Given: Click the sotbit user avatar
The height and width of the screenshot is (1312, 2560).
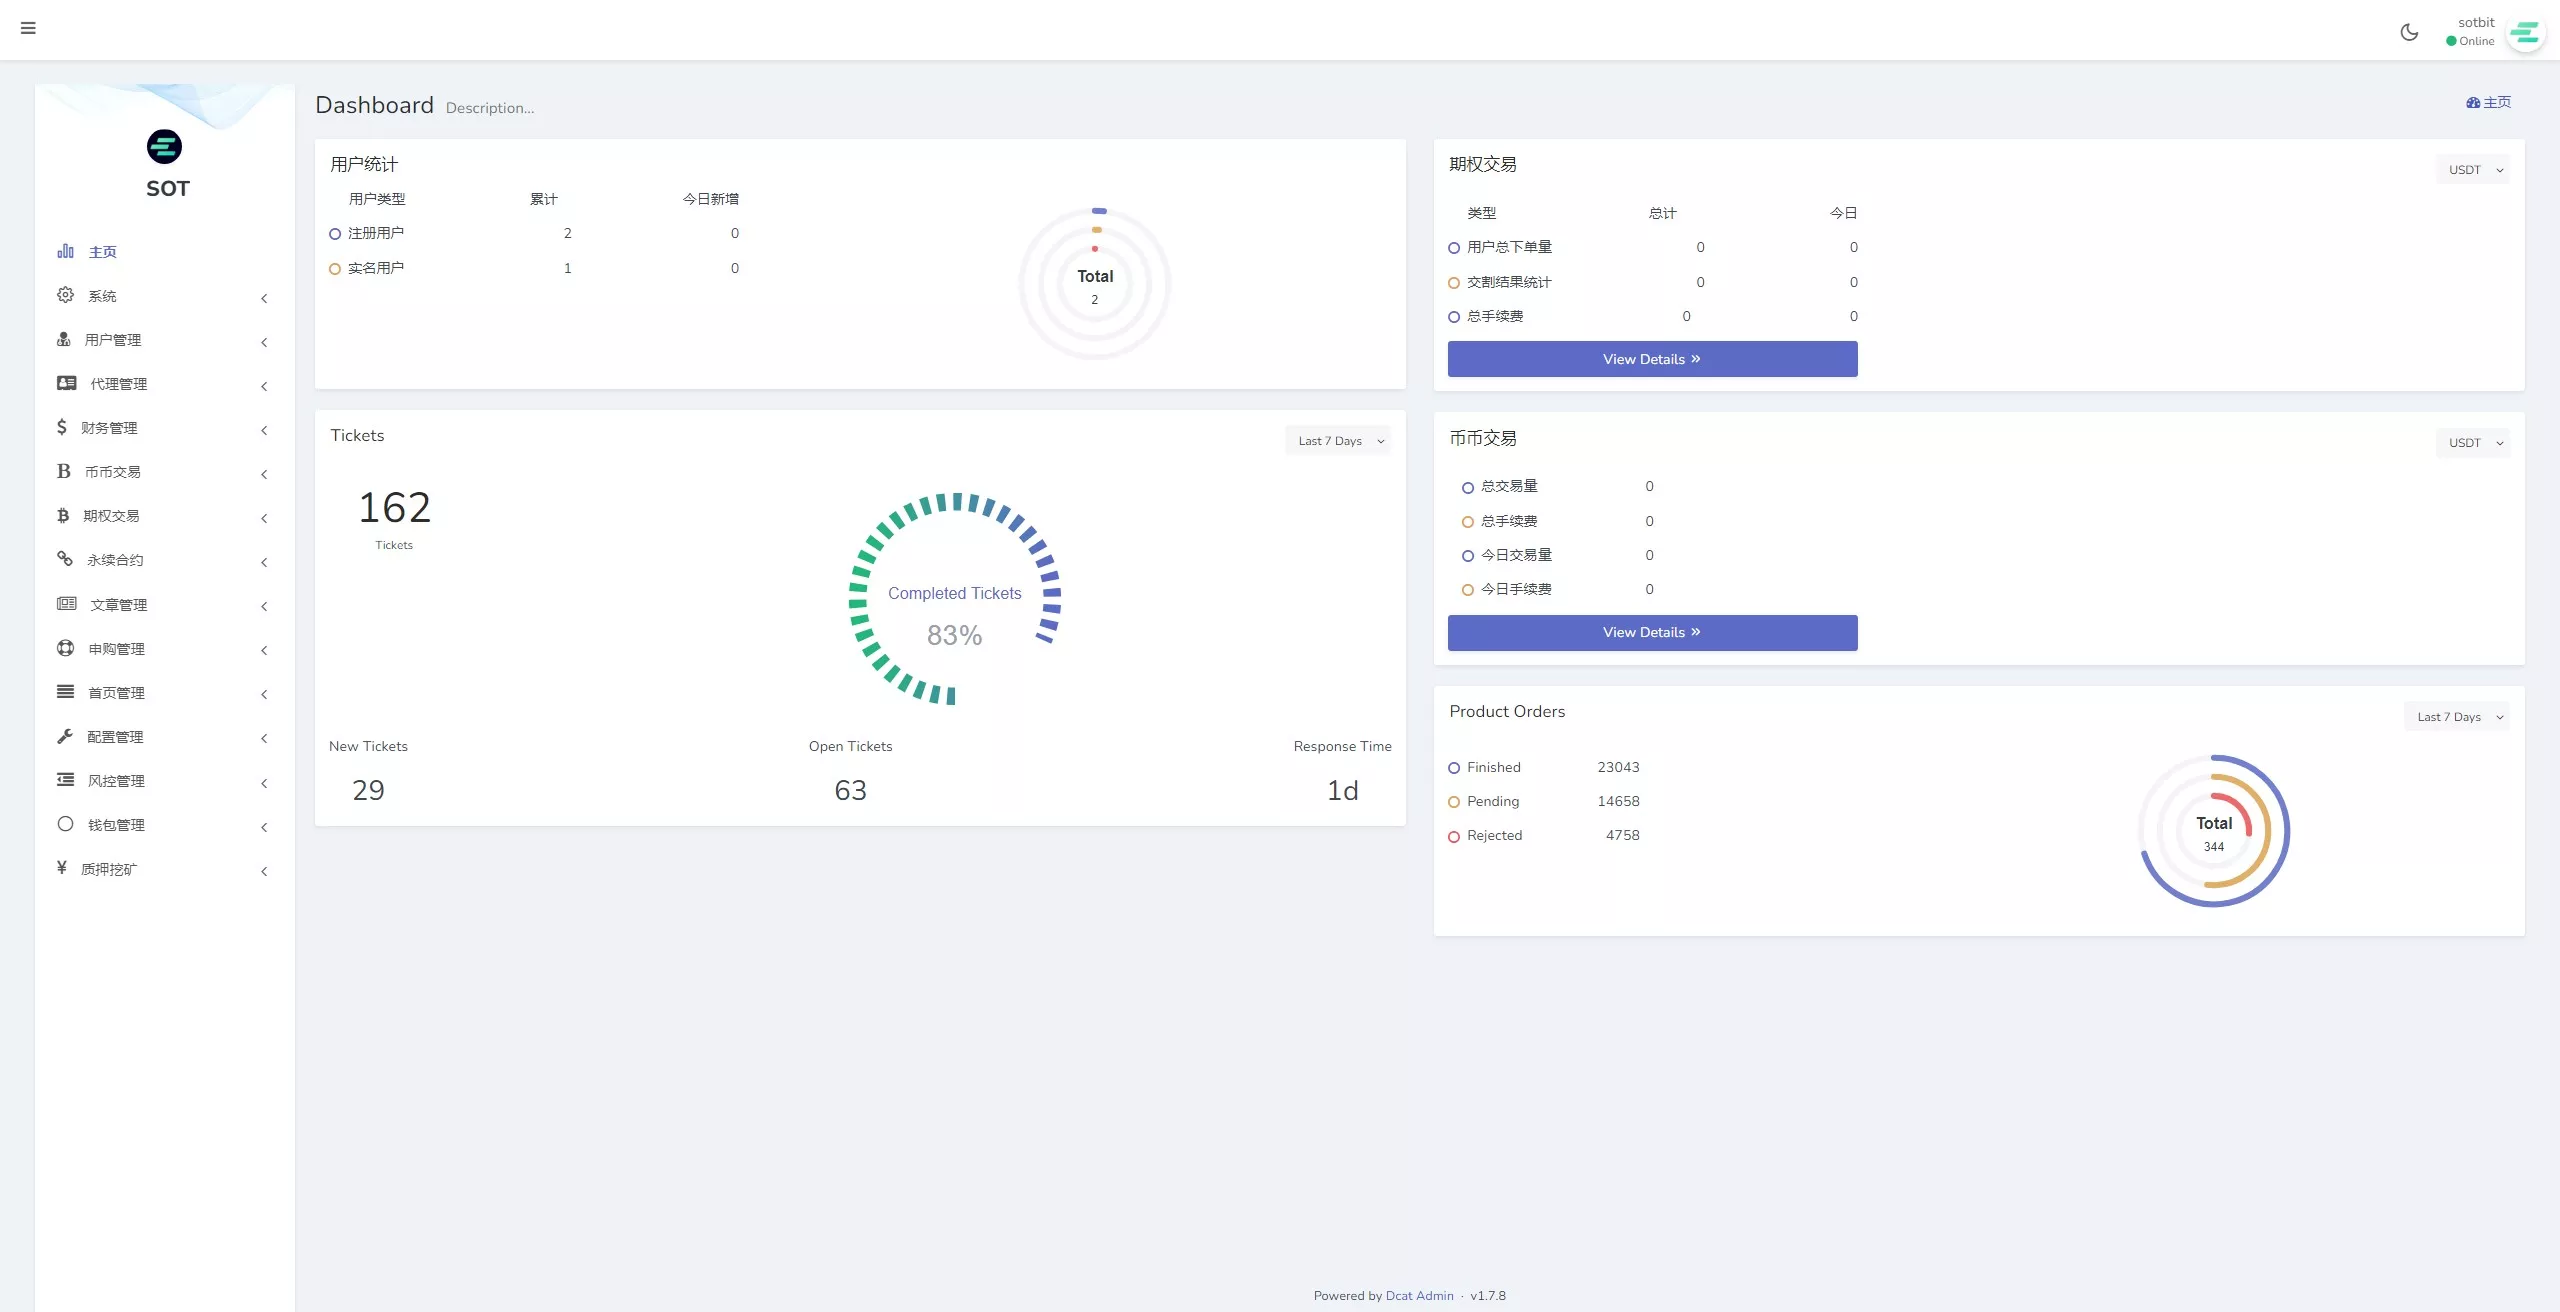Looking at the screenshot, I should [2525, 34].
